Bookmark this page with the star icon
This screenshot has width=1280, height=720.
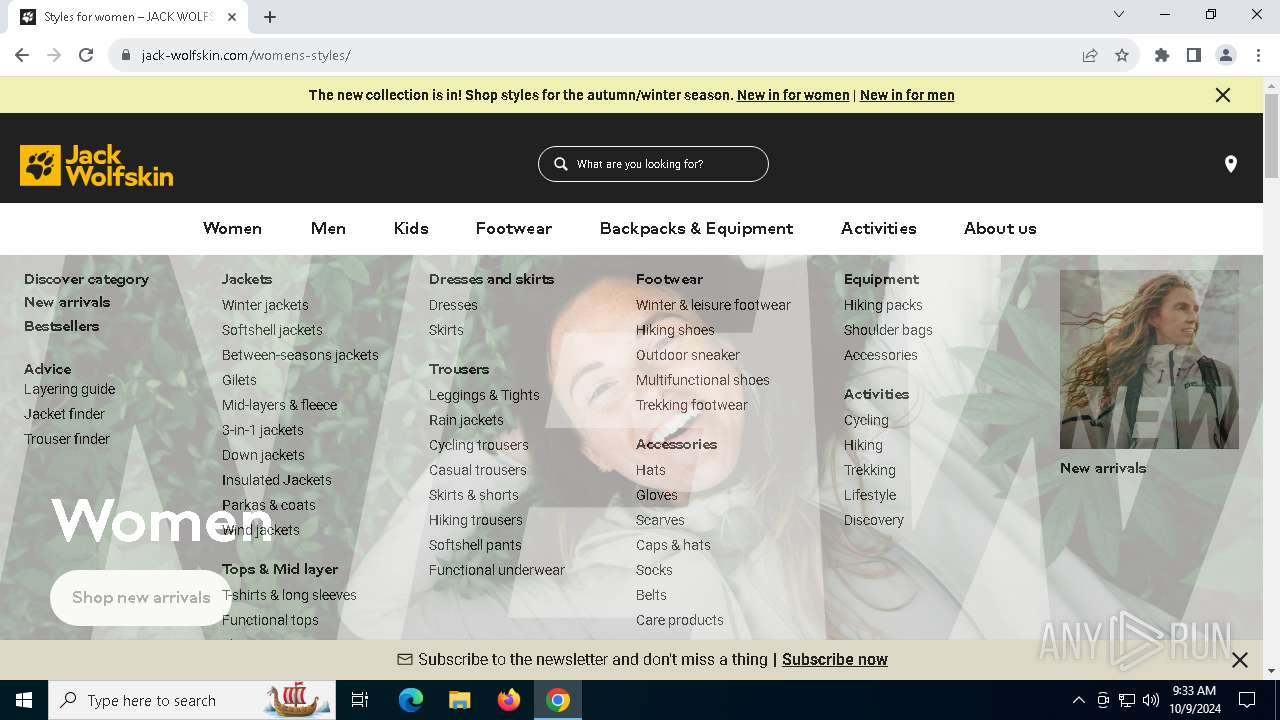pyautogui.click(x=1122, y=55)
